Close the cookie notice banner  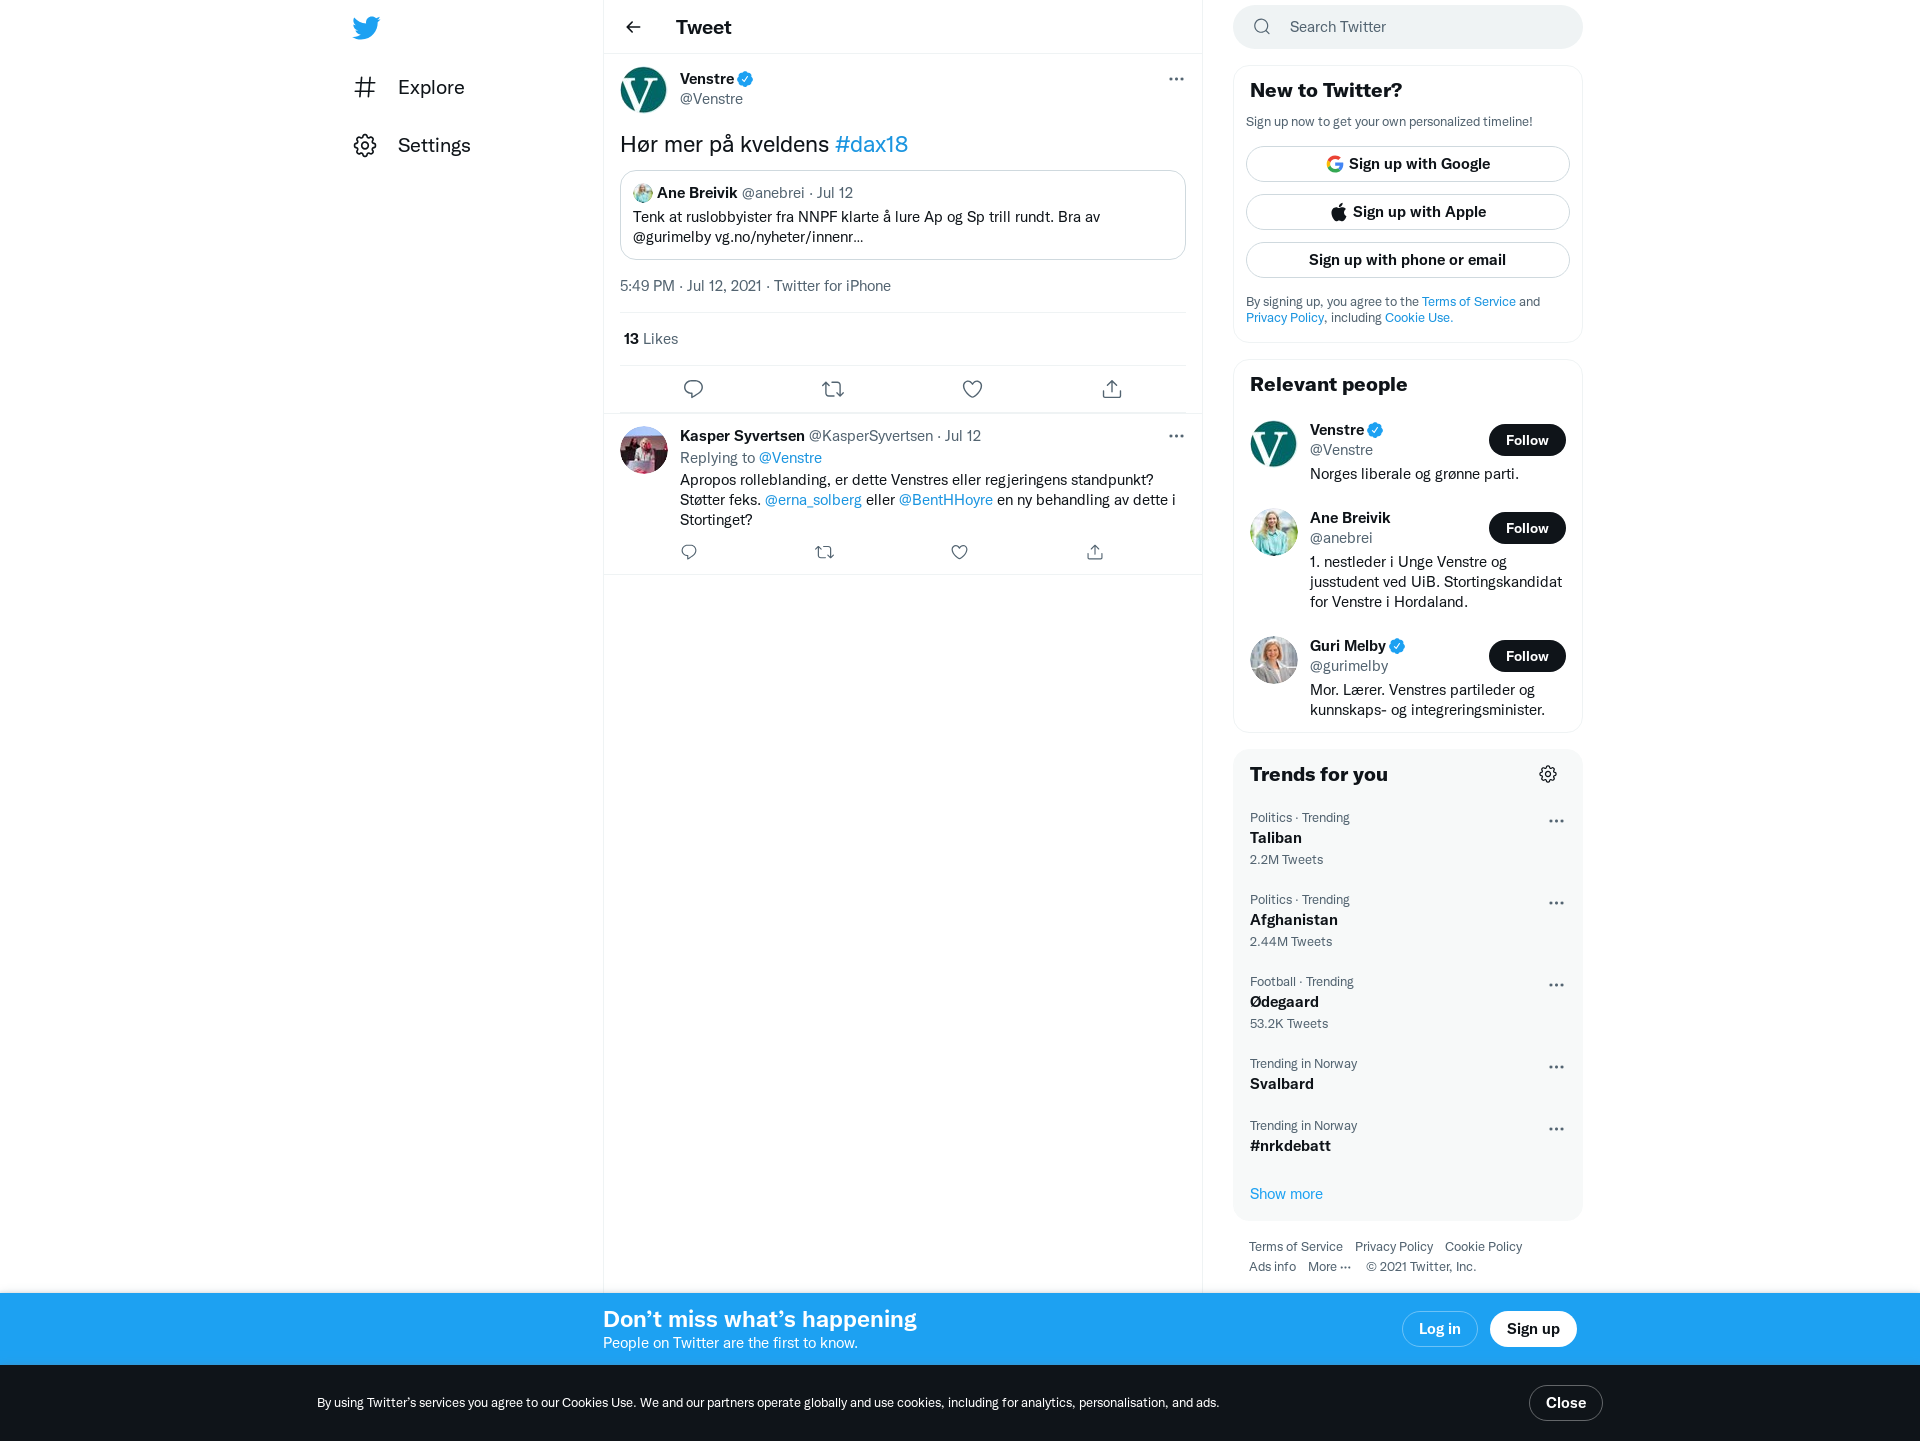1565,1403
